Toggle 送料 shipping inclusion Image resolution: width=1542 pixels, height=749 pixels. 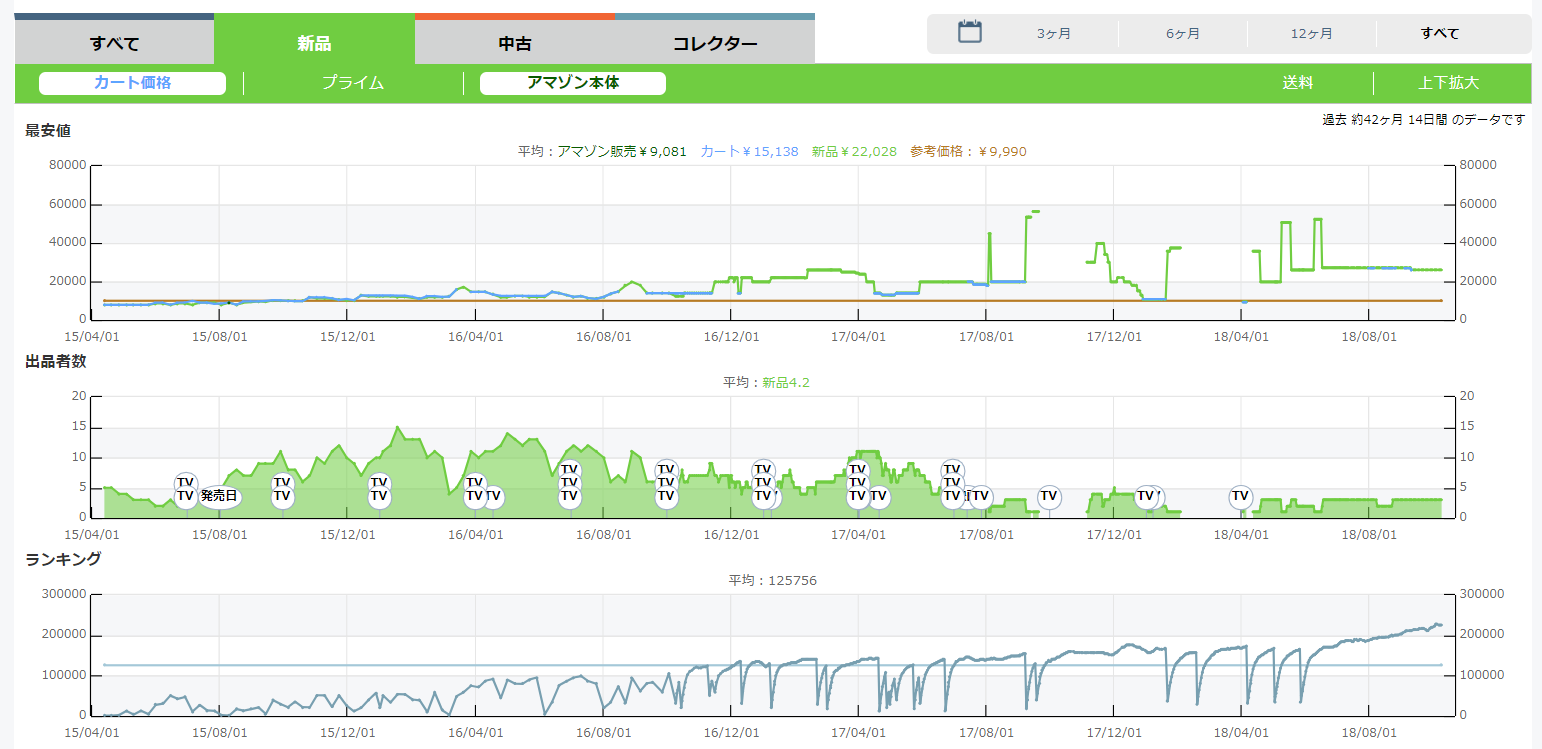pyautogui.click(x=1297, y=83)
